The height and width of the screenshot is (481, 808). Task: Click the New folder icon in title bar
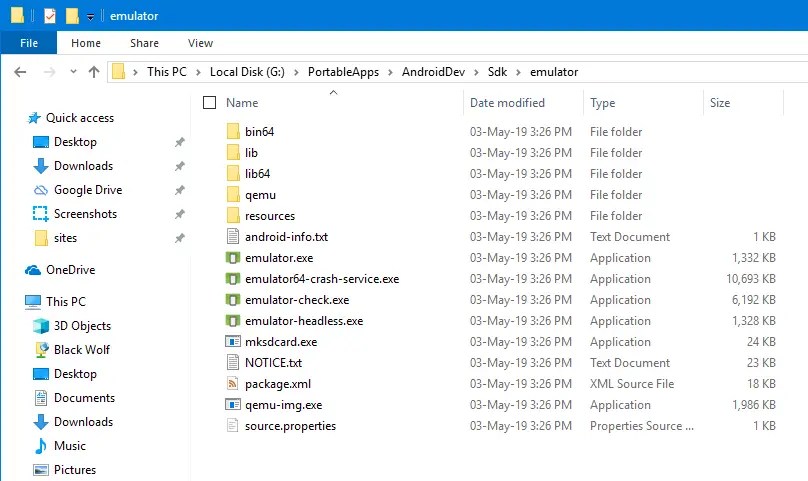tap(72, 16)
